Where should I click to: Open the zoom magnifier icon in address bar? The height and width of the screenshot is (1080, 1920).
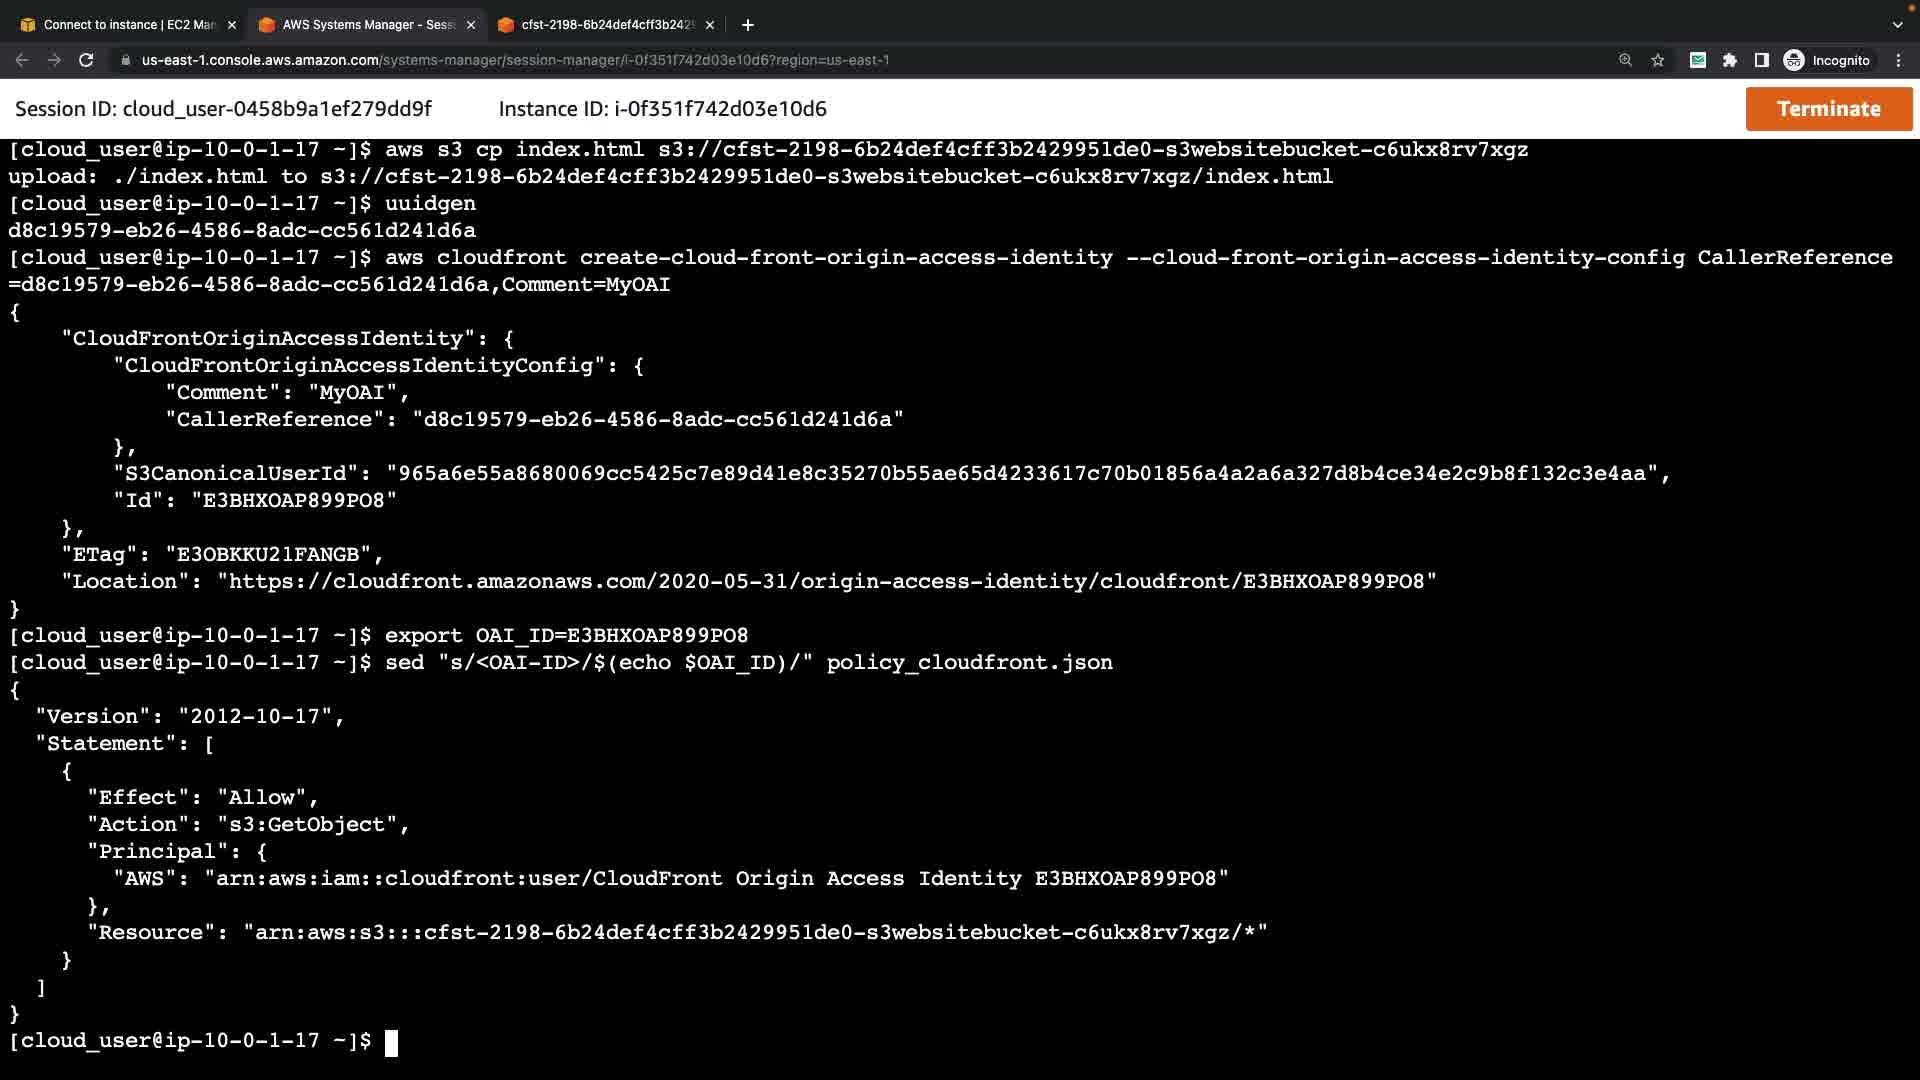pos(1625,60)
